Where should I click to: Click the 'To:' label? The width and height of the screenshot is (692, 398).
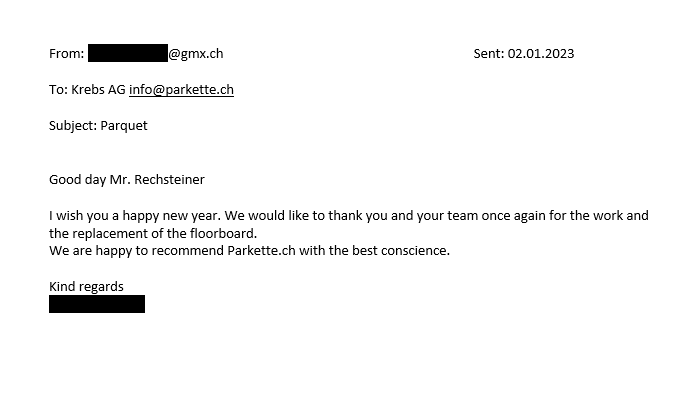pyautogui.click(x=58, y=90)
